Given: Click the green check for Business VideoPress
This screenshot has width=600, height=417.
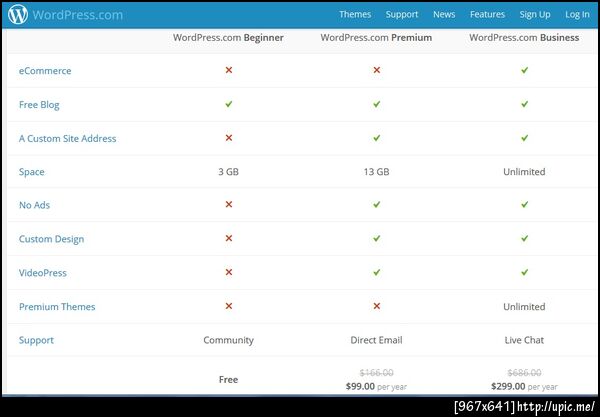Looking at the screenshot, I should click(525, 272).
